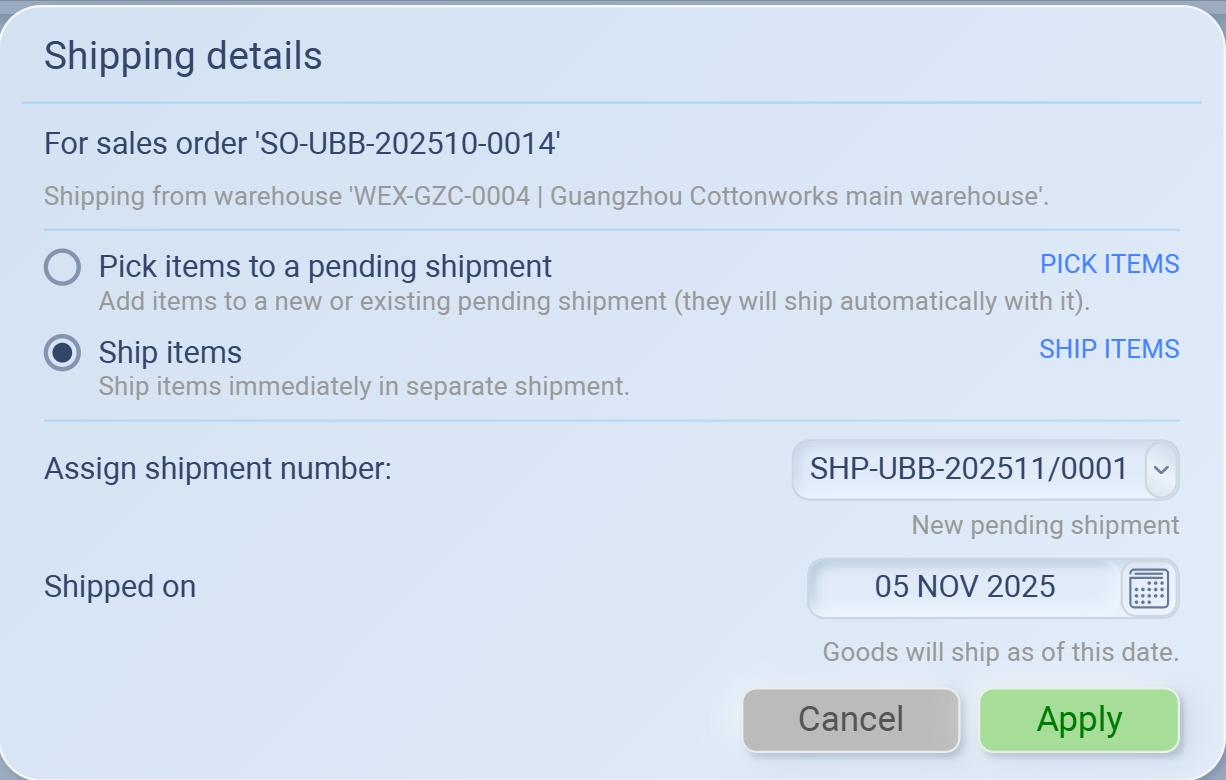1226x780 pixels.
Task: Expand the shipment number dropdown arrow
Action: coord(1160,469)
